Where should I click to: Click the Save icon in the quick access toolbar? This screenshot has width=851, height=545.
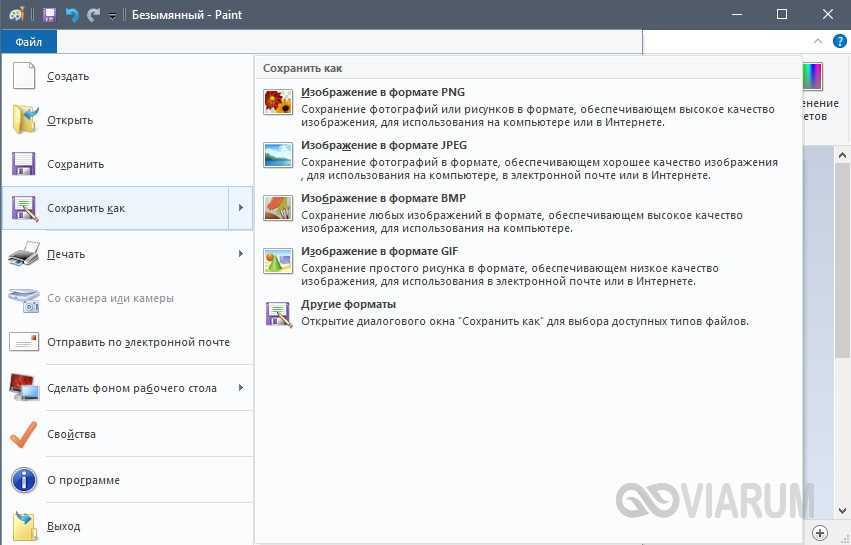click(49, 14)
